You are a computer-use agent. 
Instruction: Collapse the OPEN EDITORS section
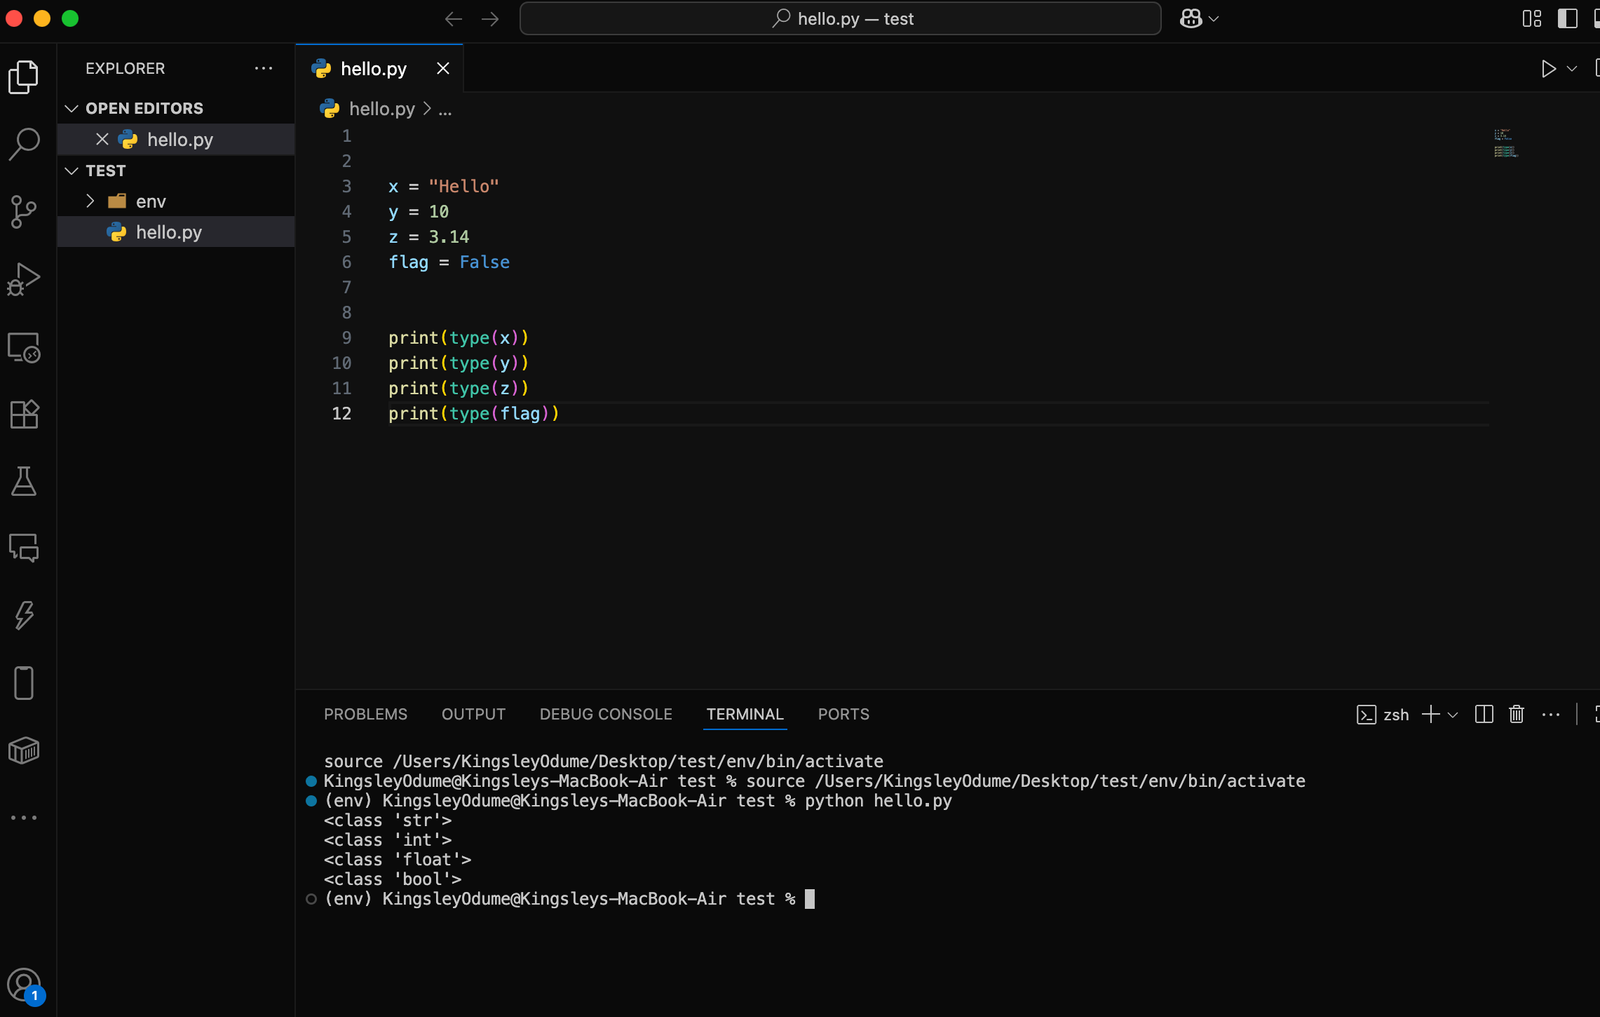pos(72,108)
